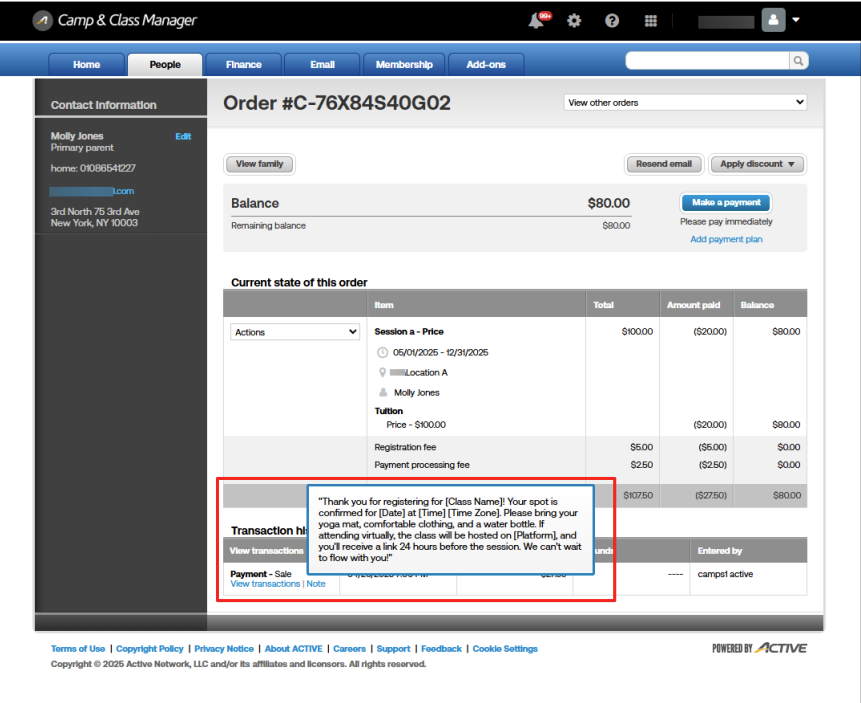Expand the account menu arrow
The image size is (861, 703).
click(796, 20)
